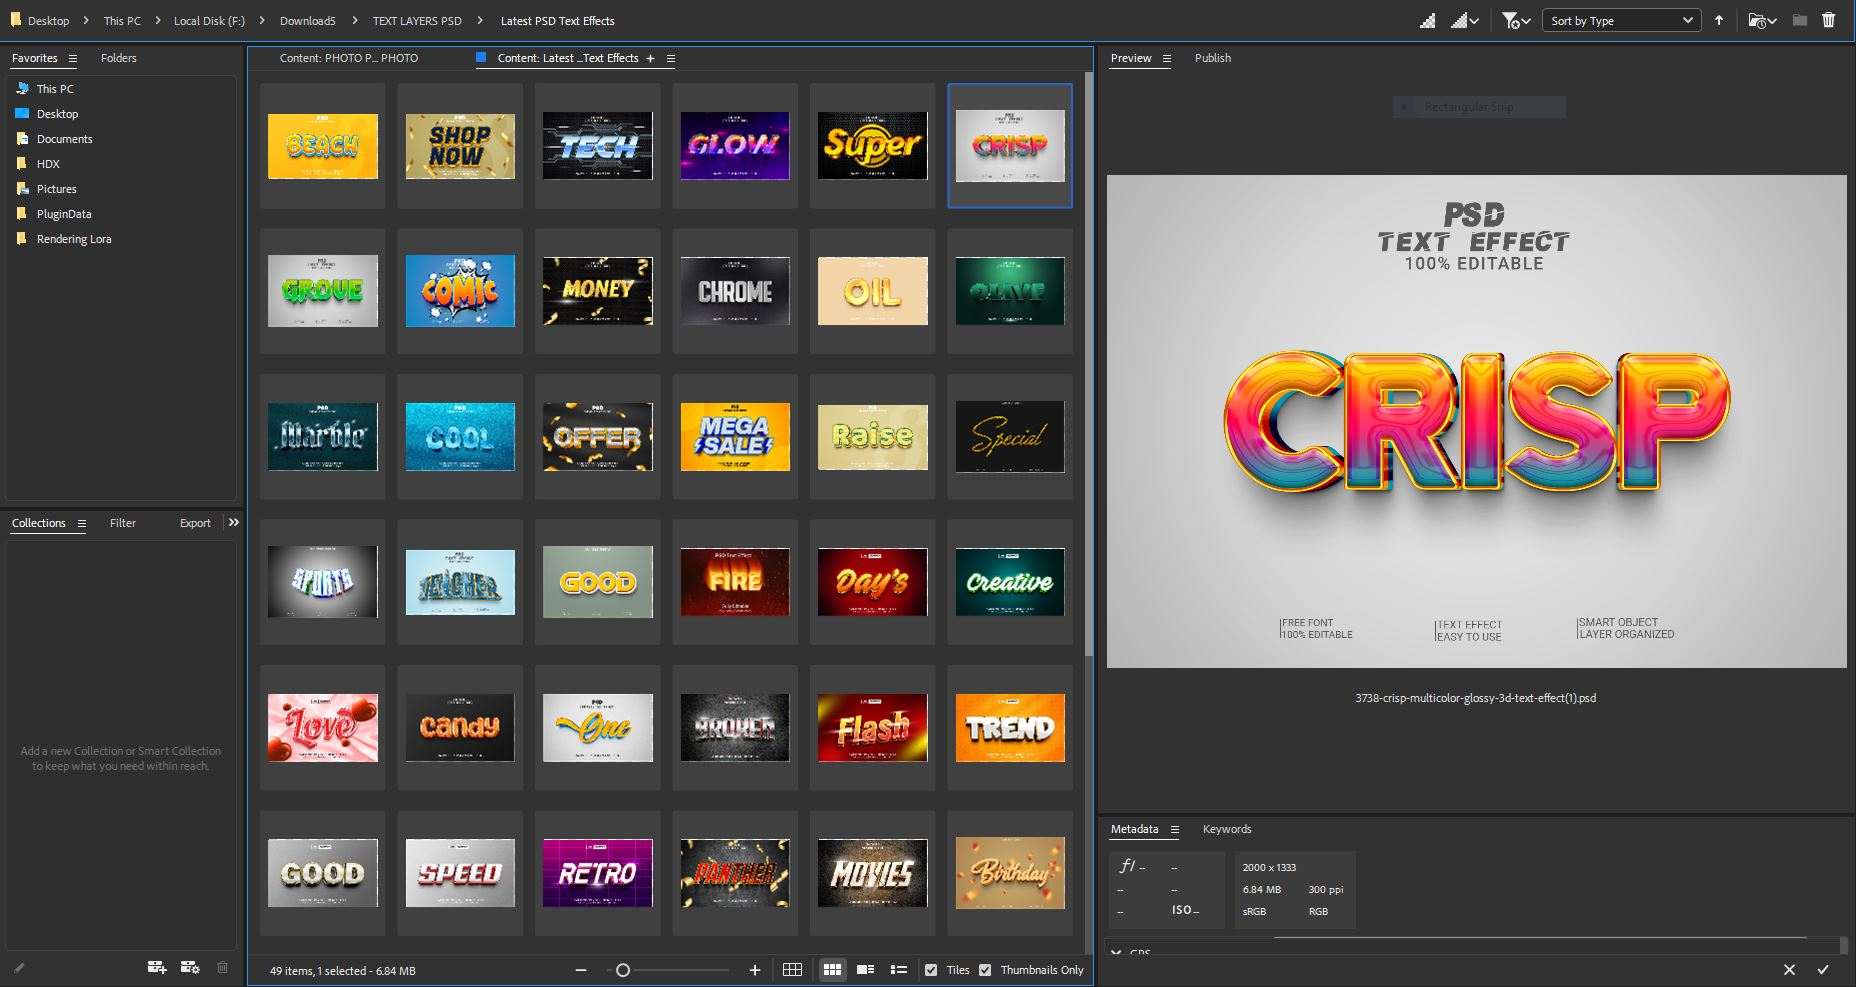Viewport: 1856px width, 987px height.
Task: Click Downloads in the path bar
Action: 307,21
